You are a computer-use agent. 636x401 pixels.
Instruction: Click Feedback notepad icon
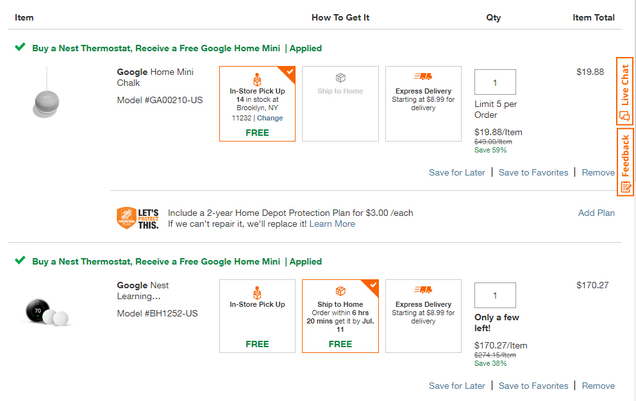(625, 187)
